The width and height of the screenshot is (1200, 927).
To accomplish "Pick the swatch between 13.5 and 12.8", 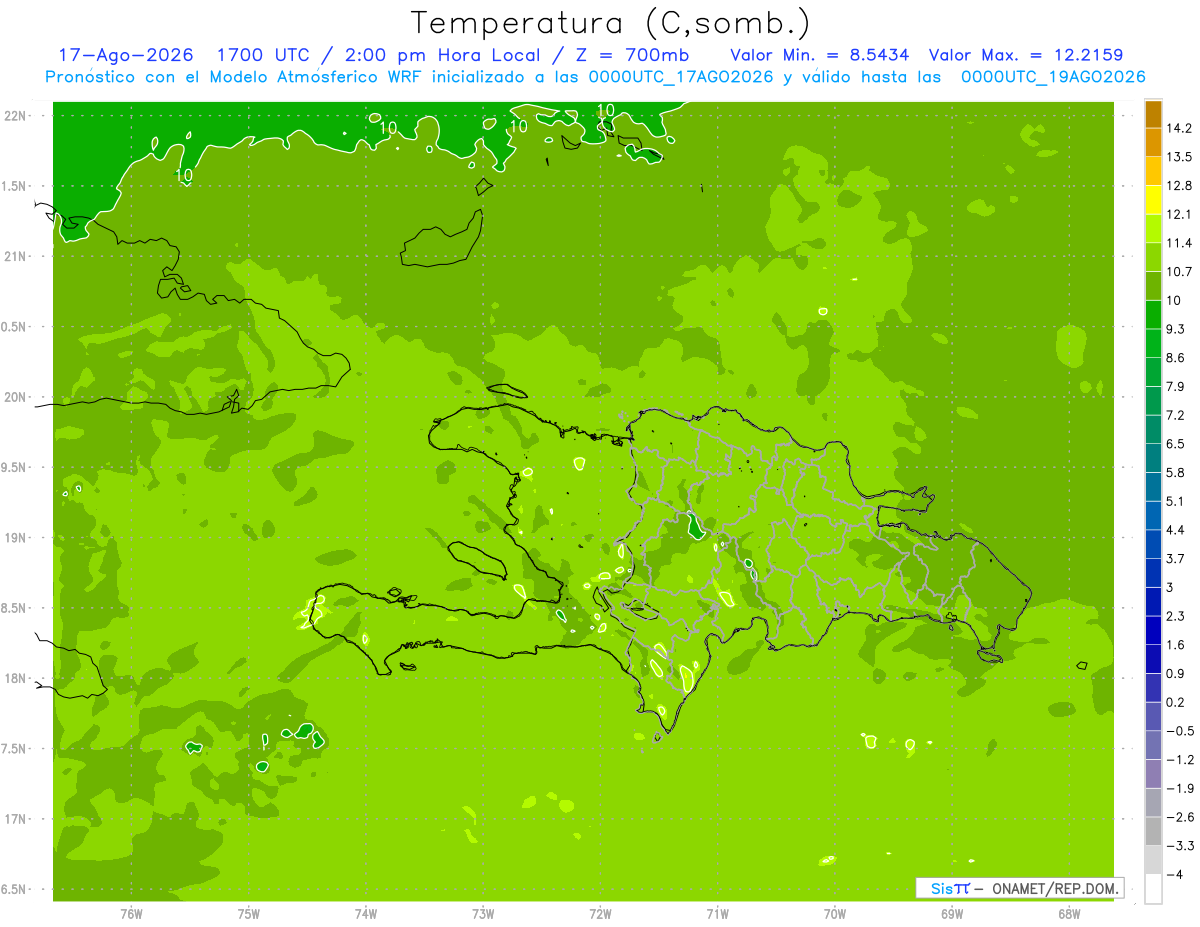I will pyautogui.click(x=1153, y=171).
